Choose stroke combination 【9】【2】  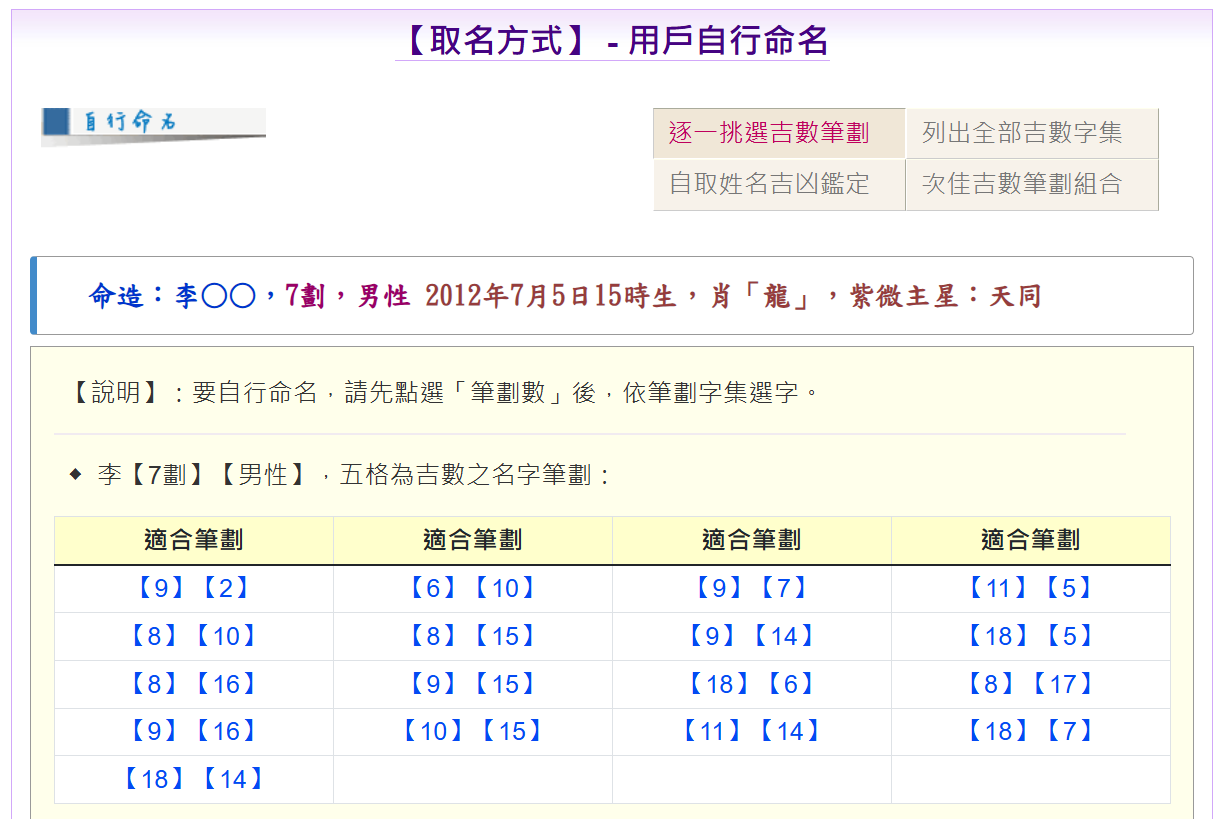pyautogui.click(x=193, y=589)
